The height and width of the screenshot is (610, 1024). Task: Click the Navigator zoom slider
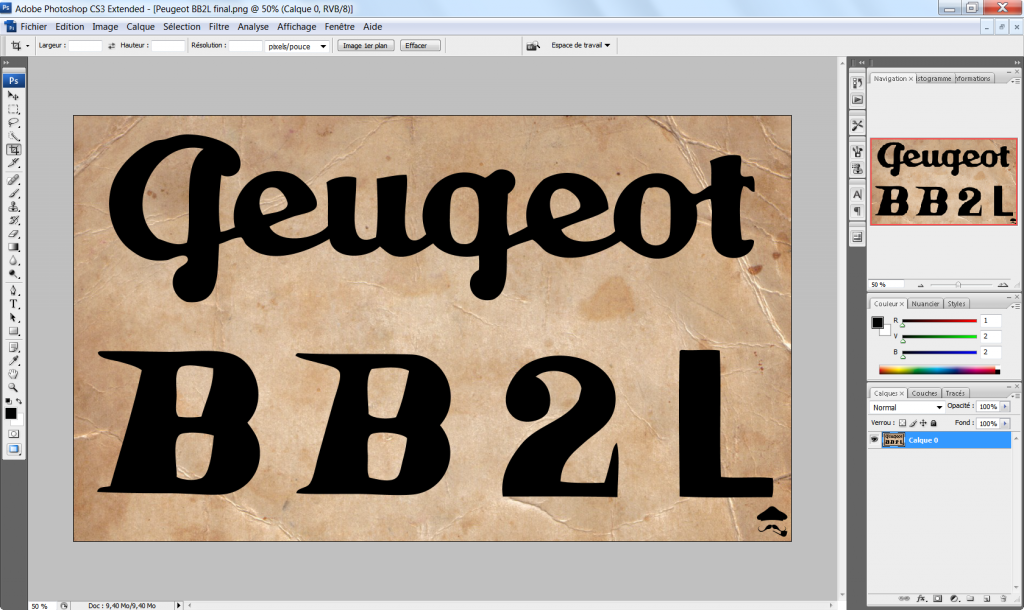(958, 285)
